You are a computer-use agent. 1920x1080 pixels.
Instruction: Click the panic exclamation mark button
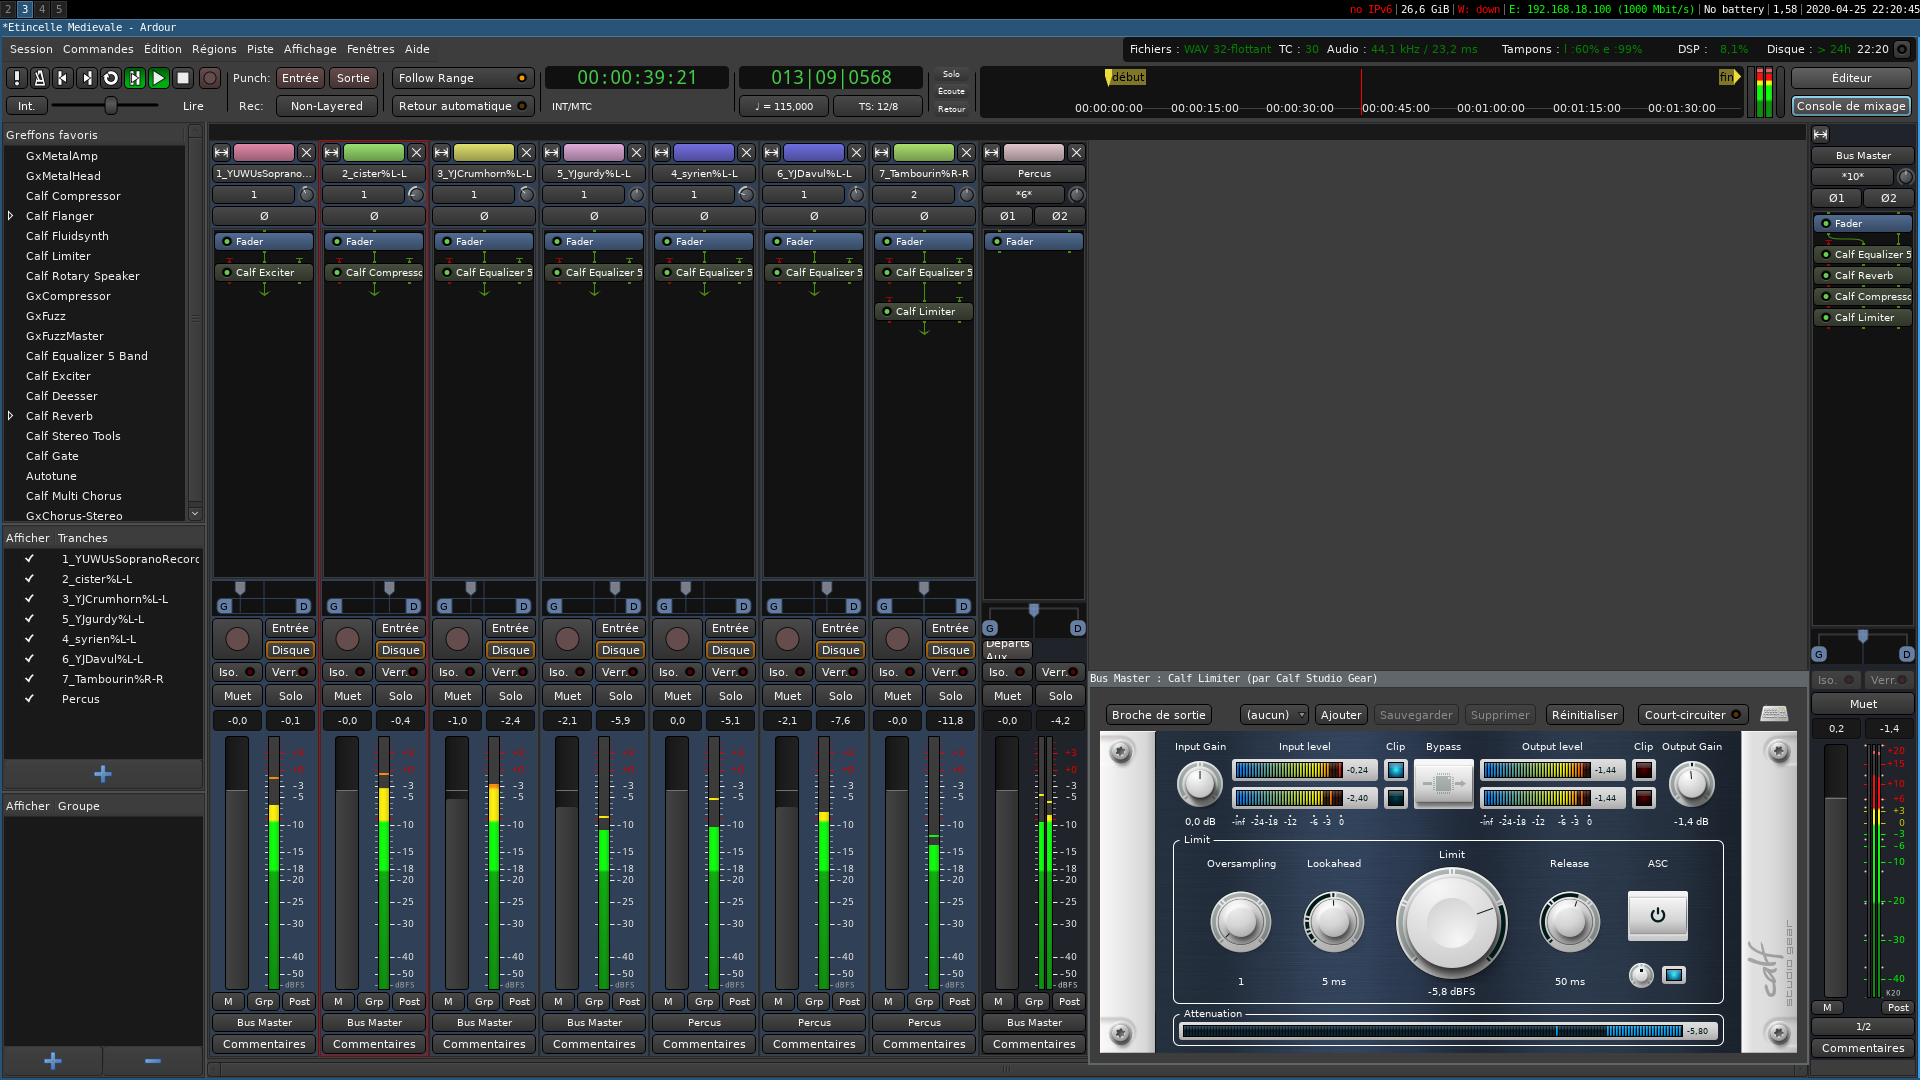(16, 78)
